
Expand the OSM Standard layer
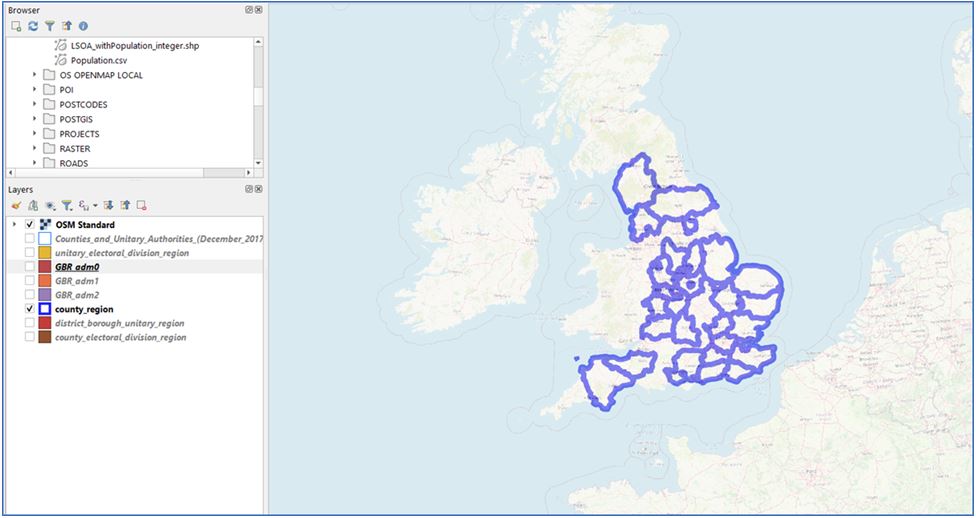15,224
